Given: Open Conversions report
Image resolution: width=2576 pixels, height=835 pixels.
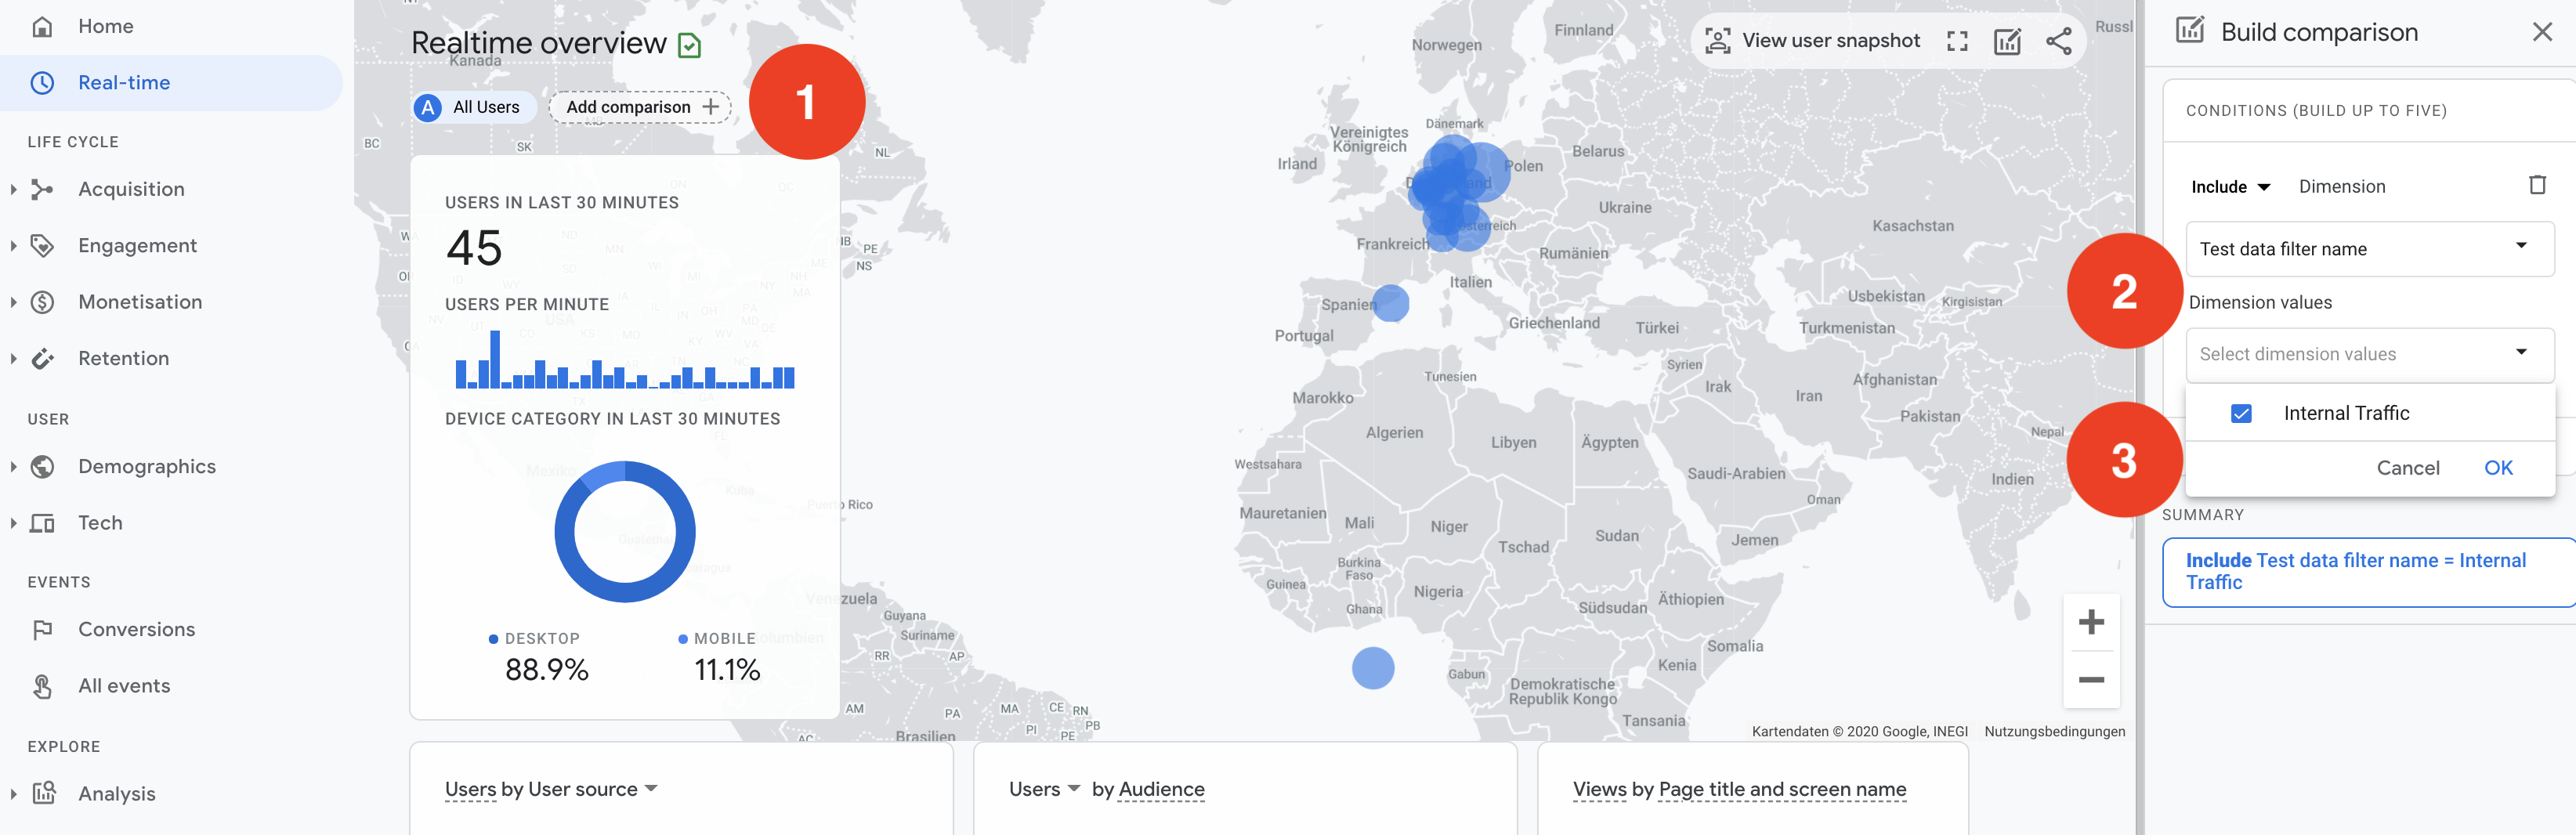Looking at the screenshot, I should [136, 629].
